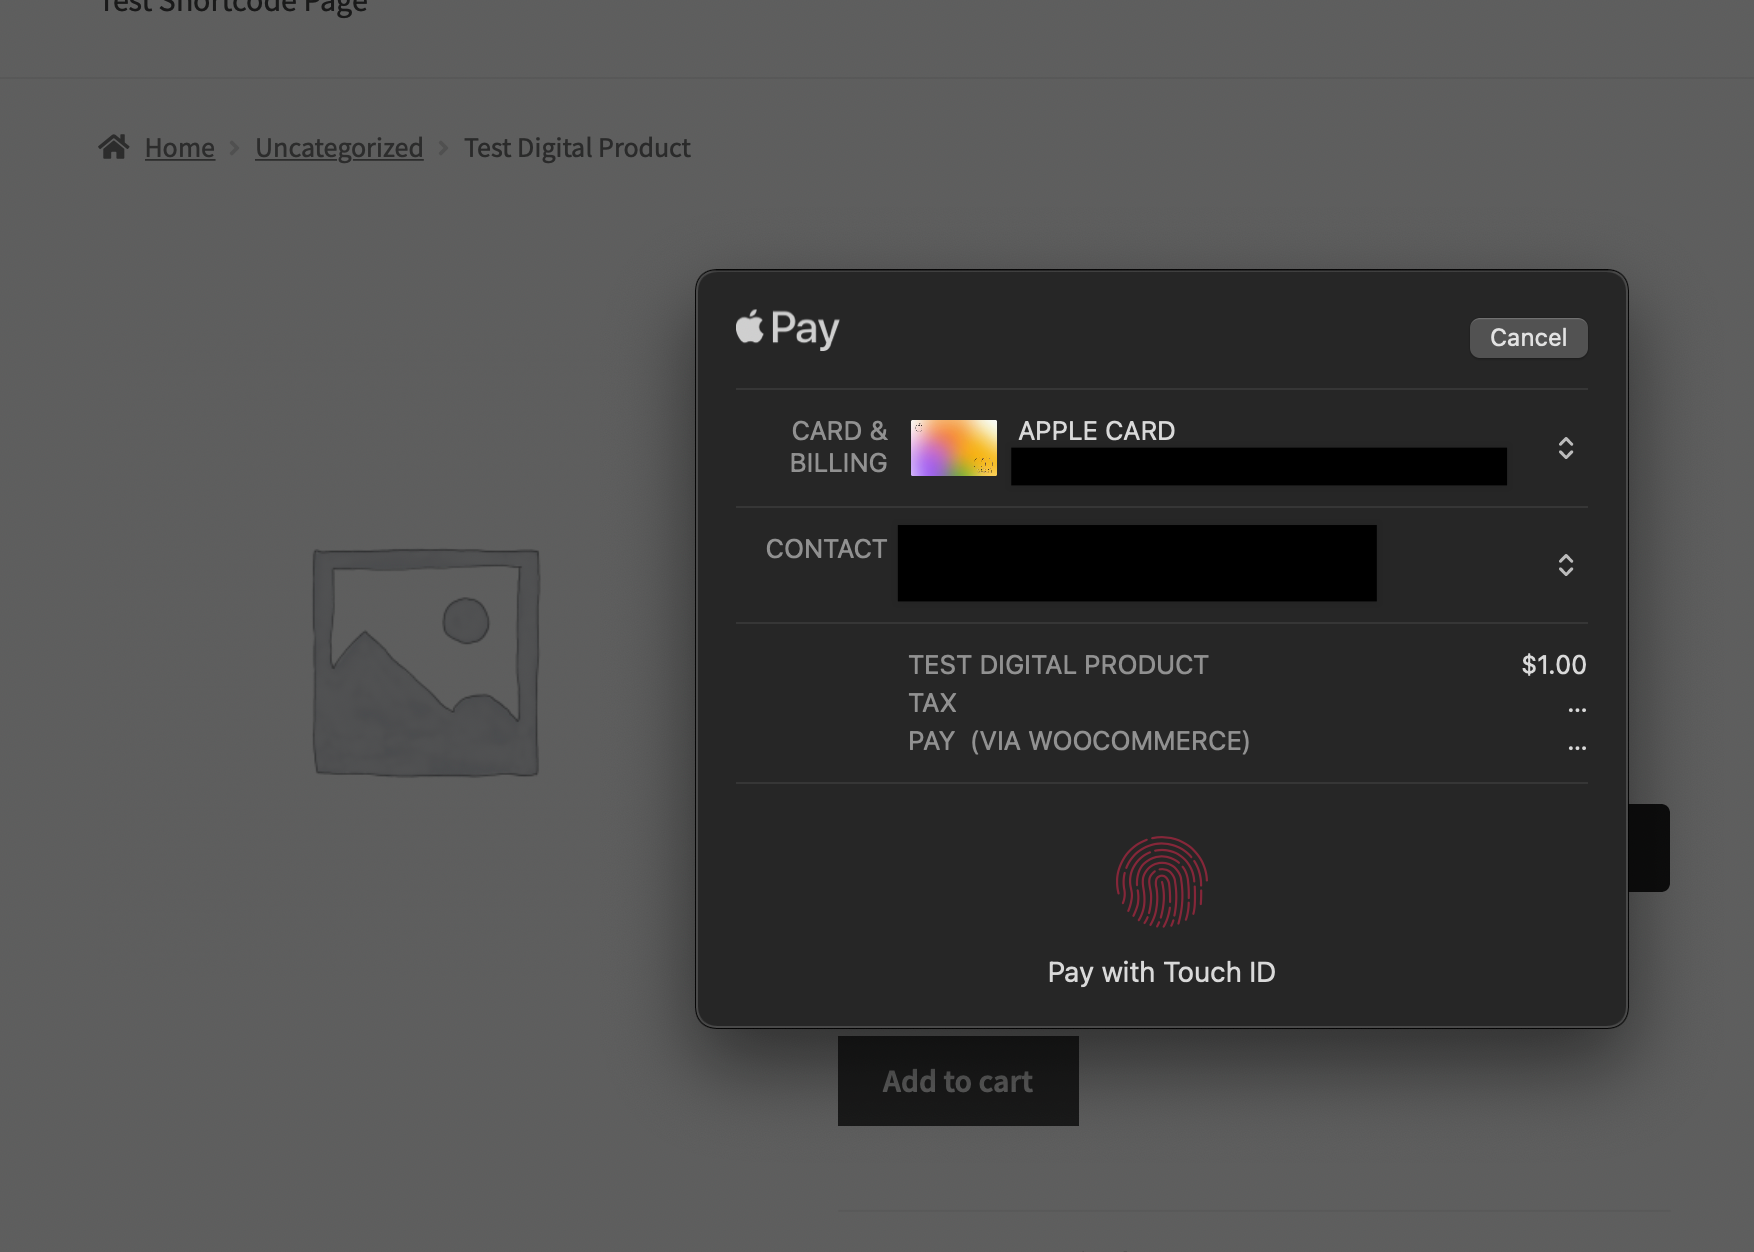Tap the Touch ID fingerprint icon
Image resolution: width=1754 pixels, height=1252 pixels.
click(x=1161, y=882)
